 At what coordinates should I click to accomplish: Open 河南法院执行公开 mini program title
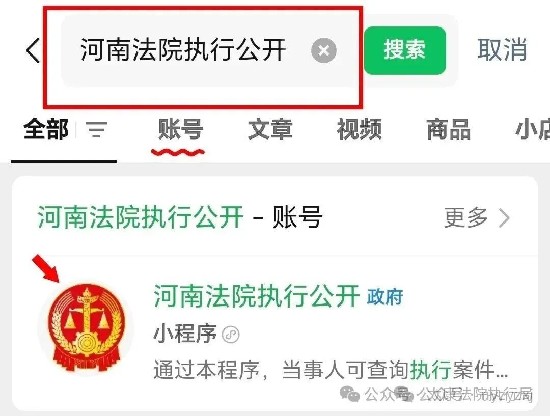(x=257, y=296)
